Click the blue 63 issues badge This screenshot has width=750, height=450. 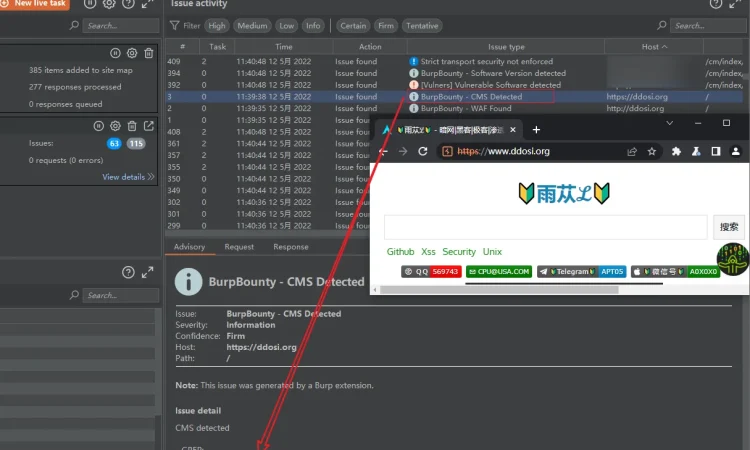[x=114, y=143]
